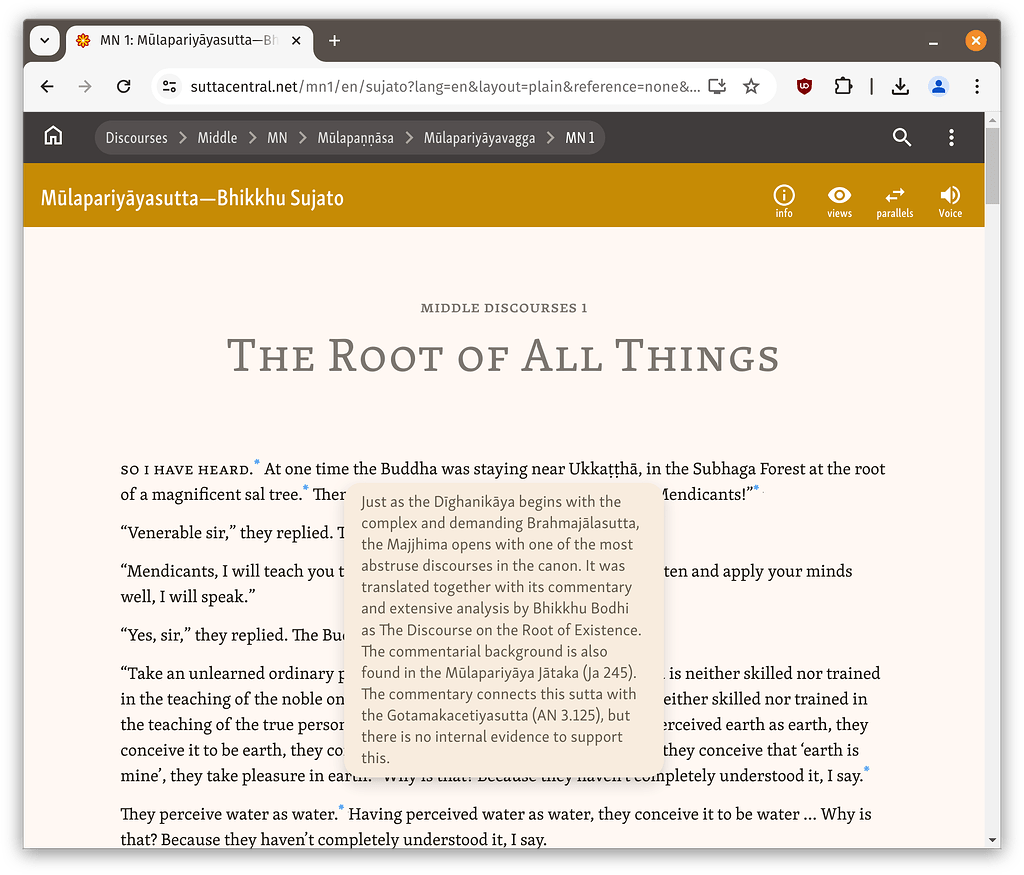Expand the tab search dropdown arrow

click(45, 41)
